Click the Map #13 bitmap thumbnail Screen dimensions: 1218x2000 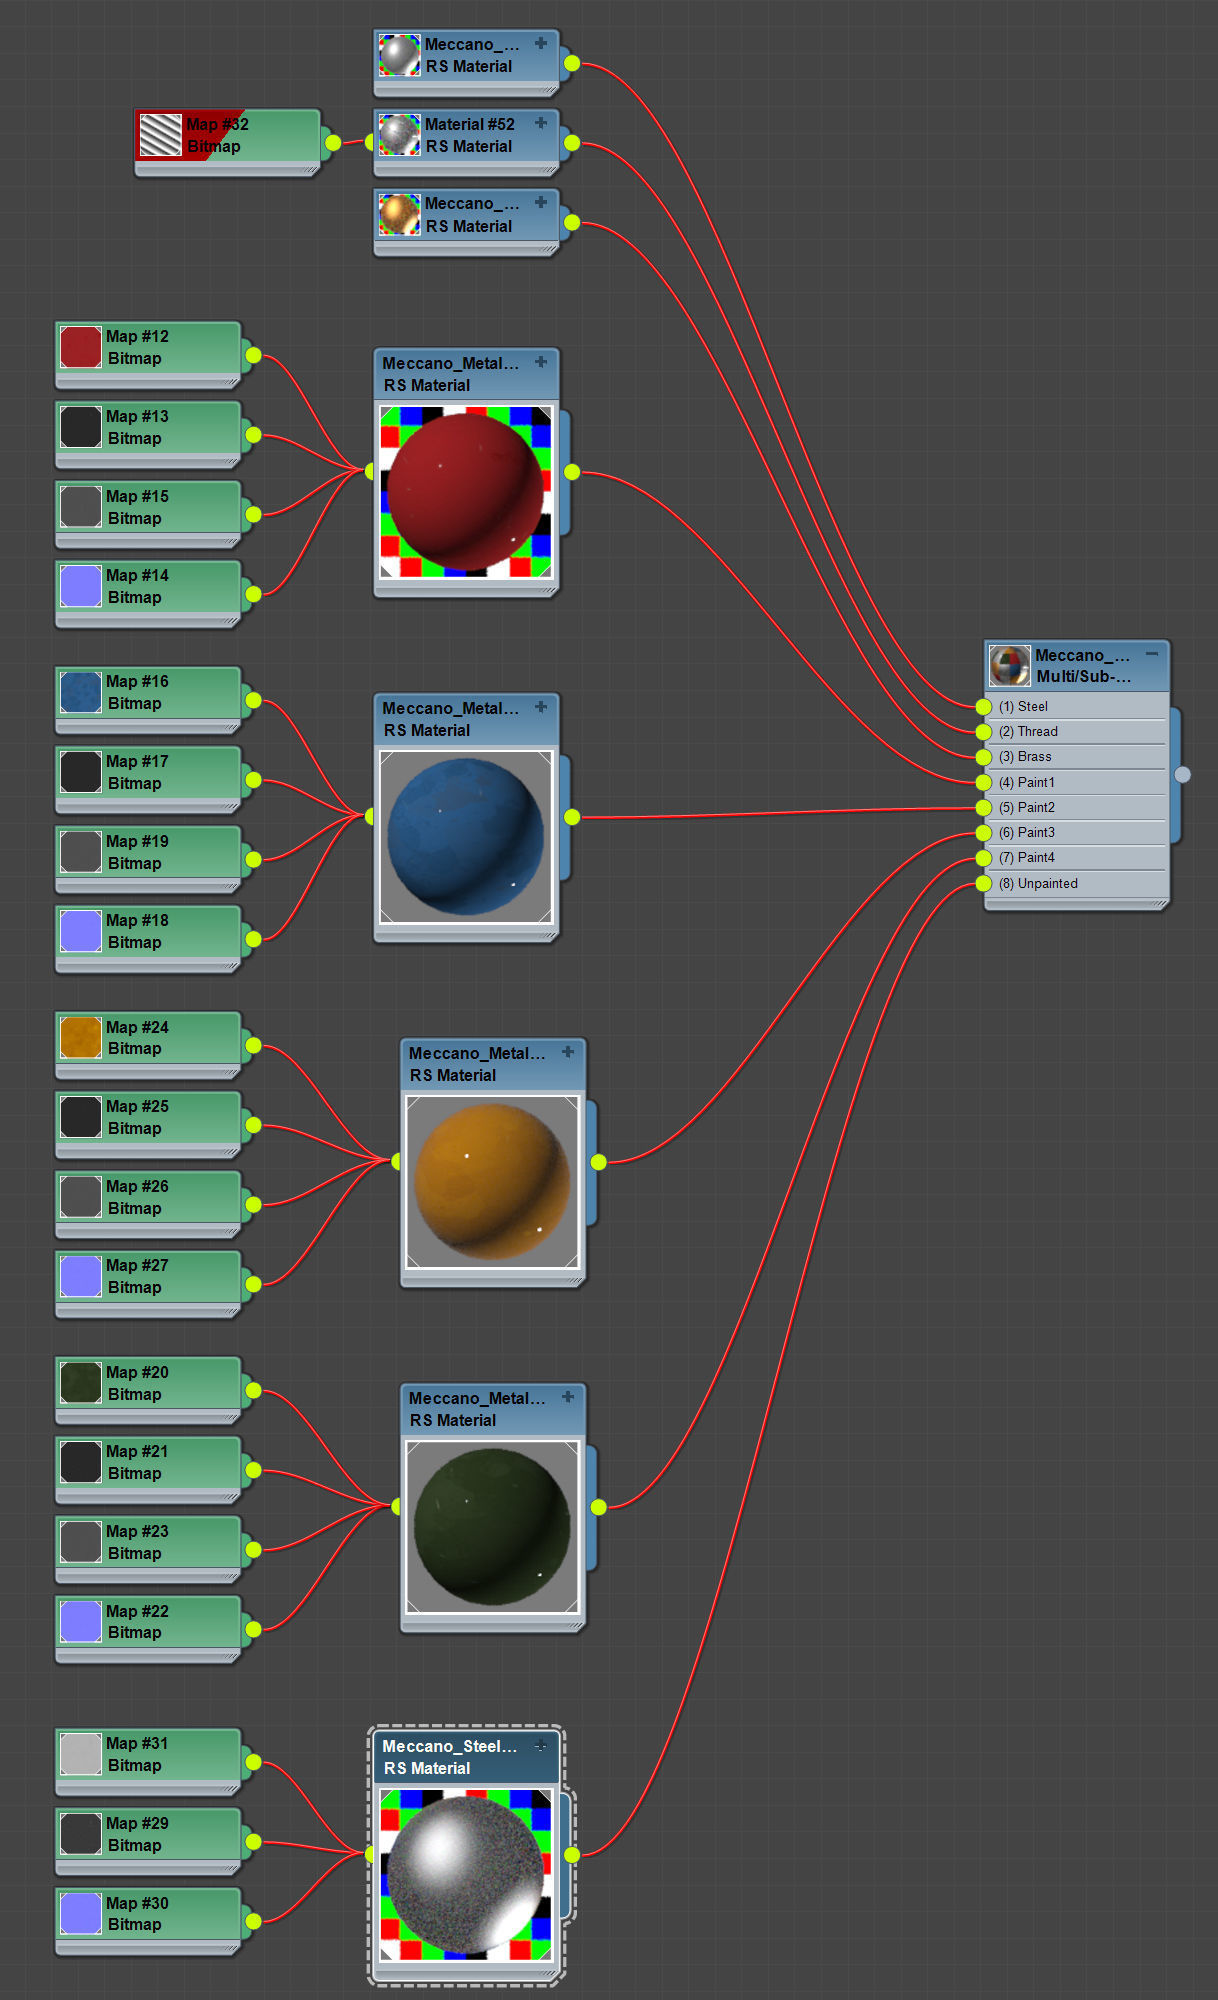click(x=81, y=427)
